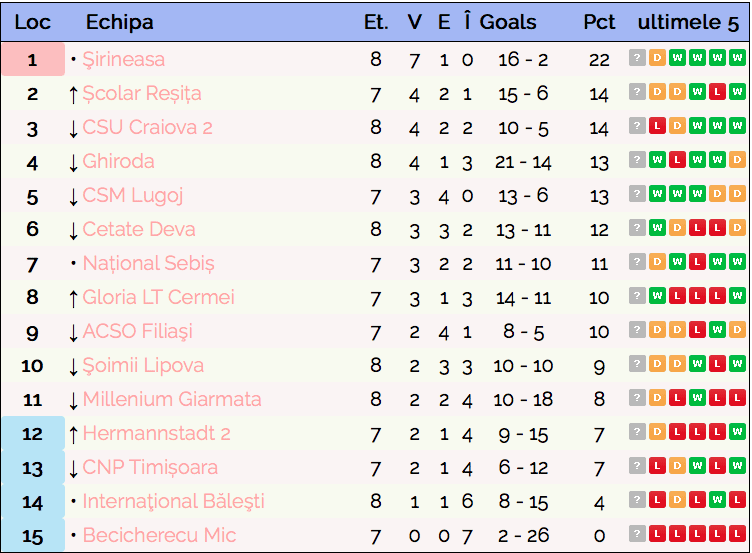The image size is (752, 553).
Task: Click the red L result icon for CSU Craiova 2
Action: tap(657, 126)
